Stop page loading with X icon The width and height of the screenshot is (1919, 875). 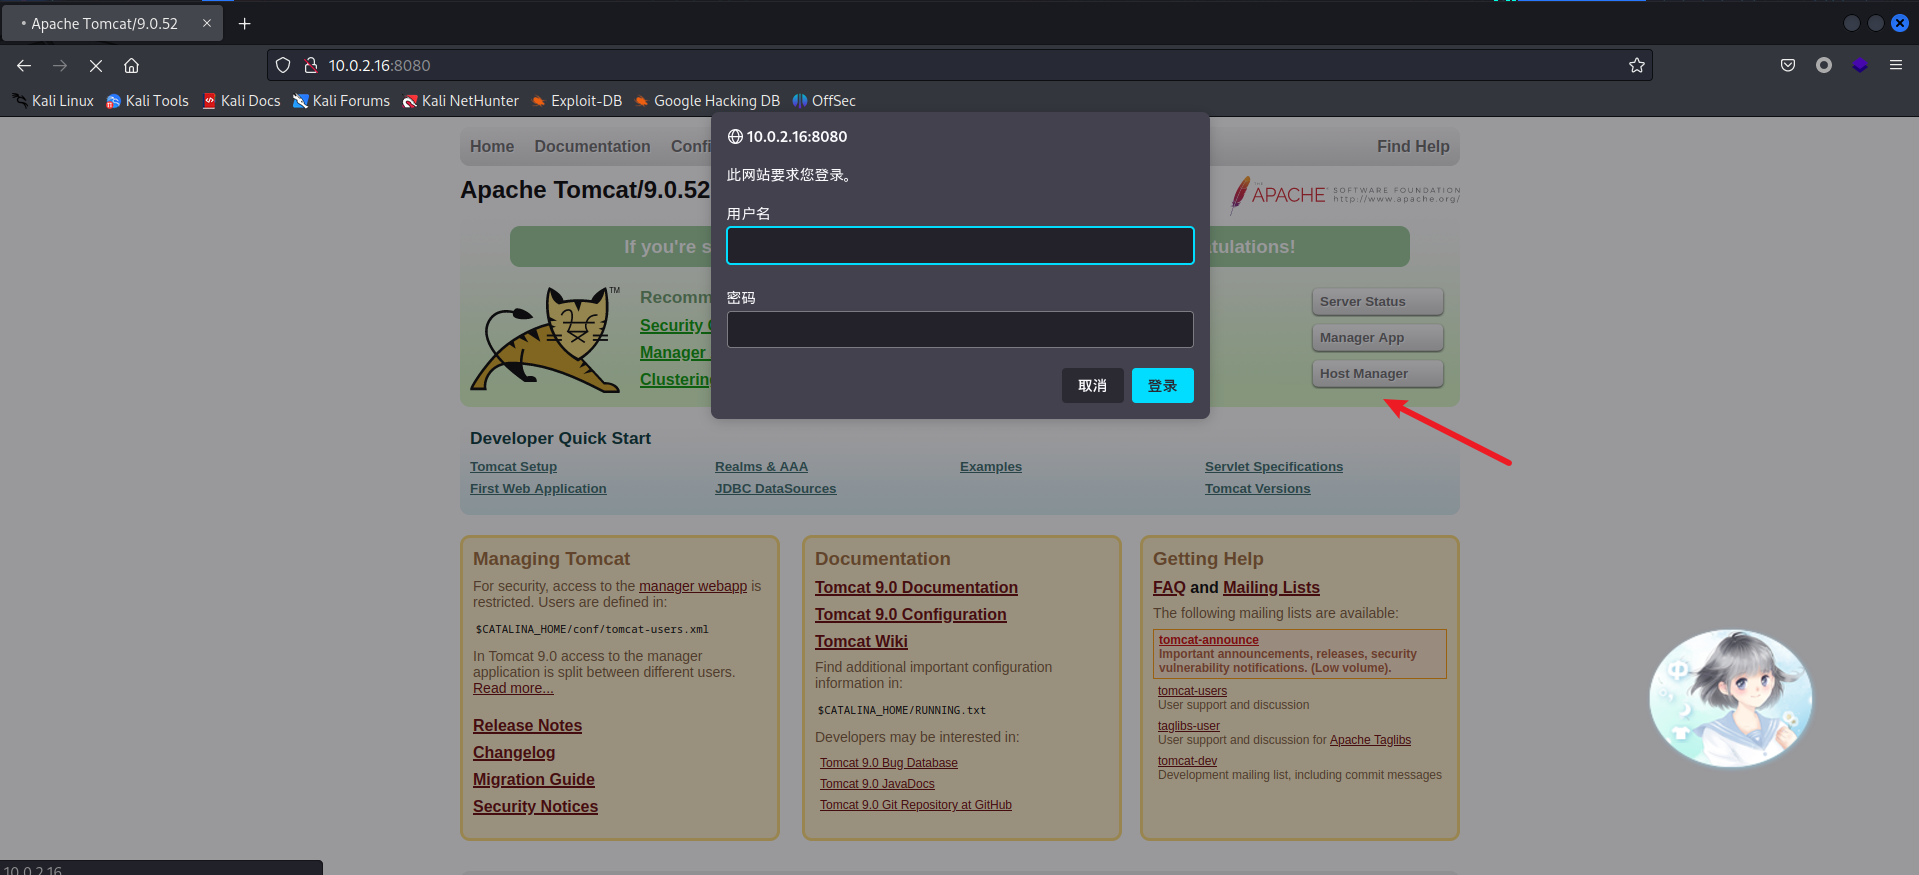pyautogui.click(x=96, y=65)
